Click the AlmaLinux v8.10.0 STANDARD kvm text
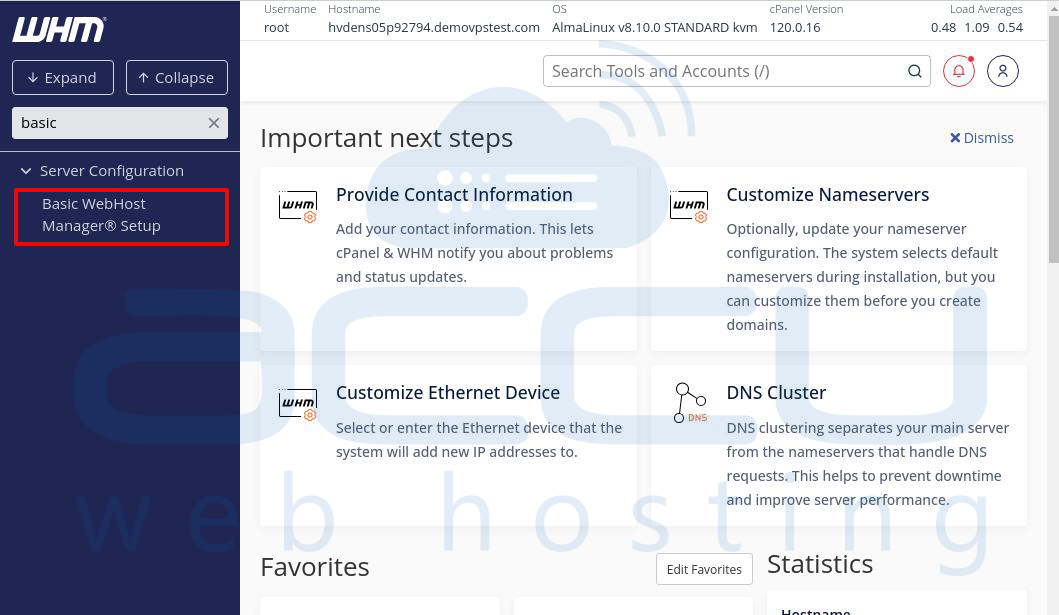 click(x=654, y=28)
